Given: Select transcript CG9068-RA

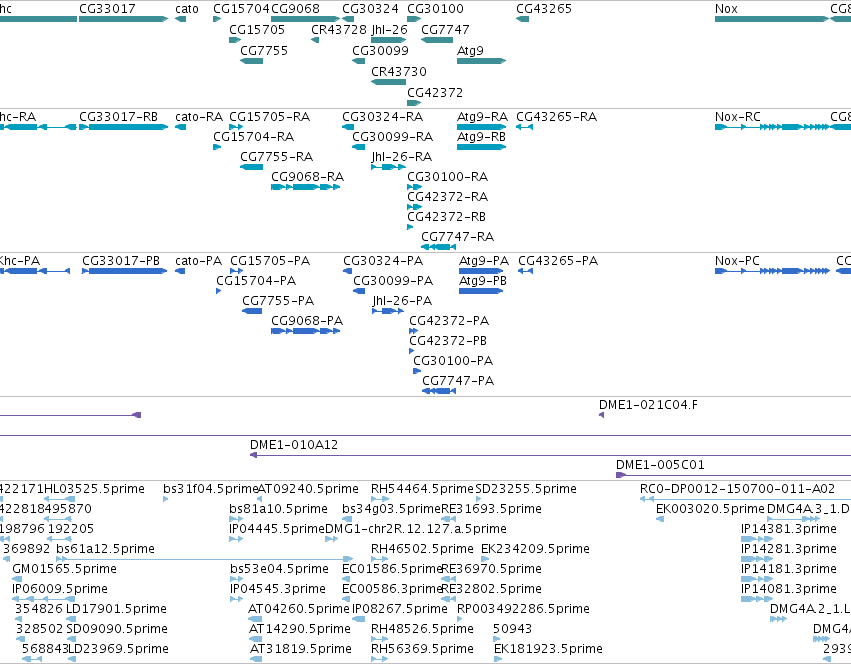Looking at the screenshot, I should [x=307, y=177].
